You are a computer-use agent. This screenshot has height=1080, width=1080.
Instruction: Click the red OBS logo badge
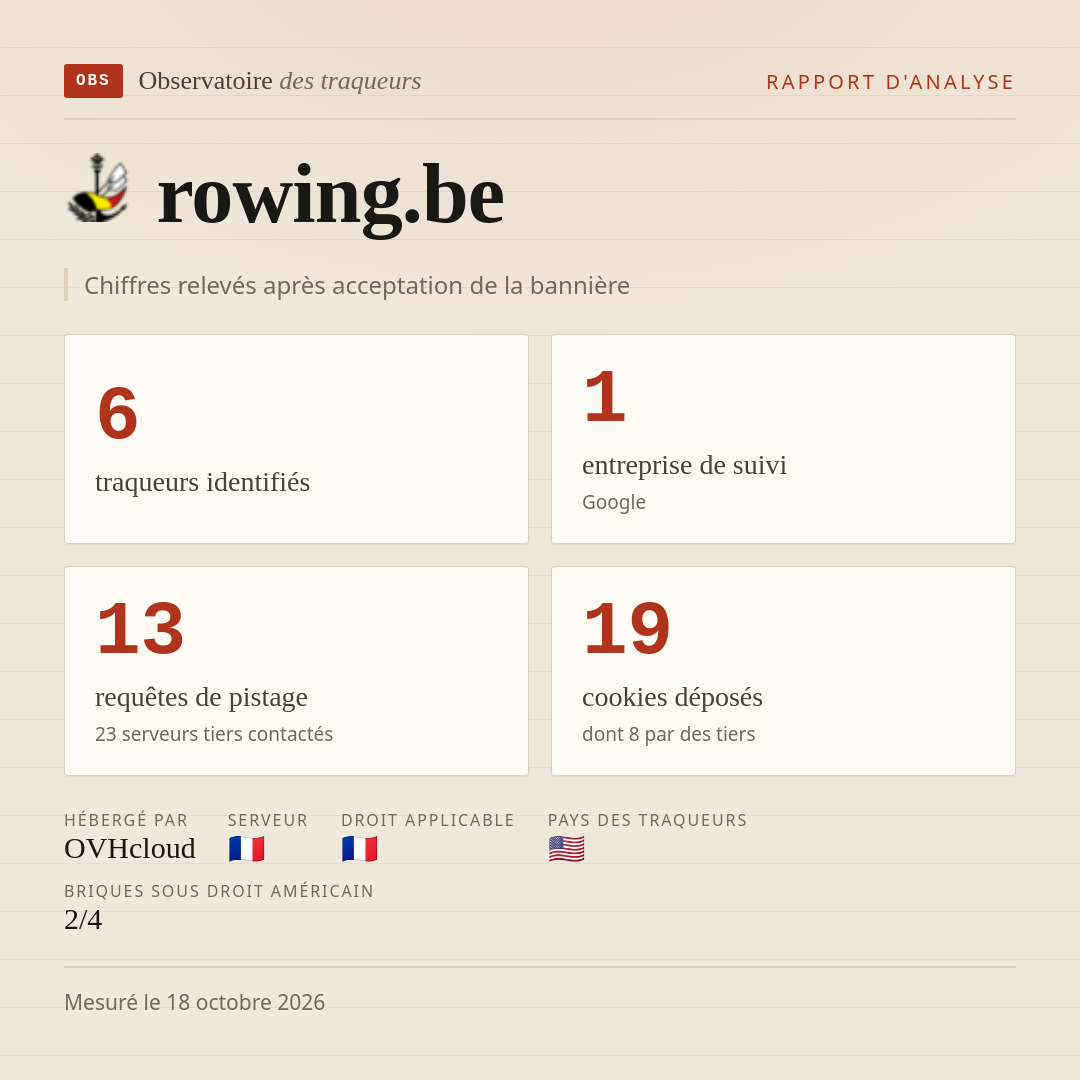point(94,81)
